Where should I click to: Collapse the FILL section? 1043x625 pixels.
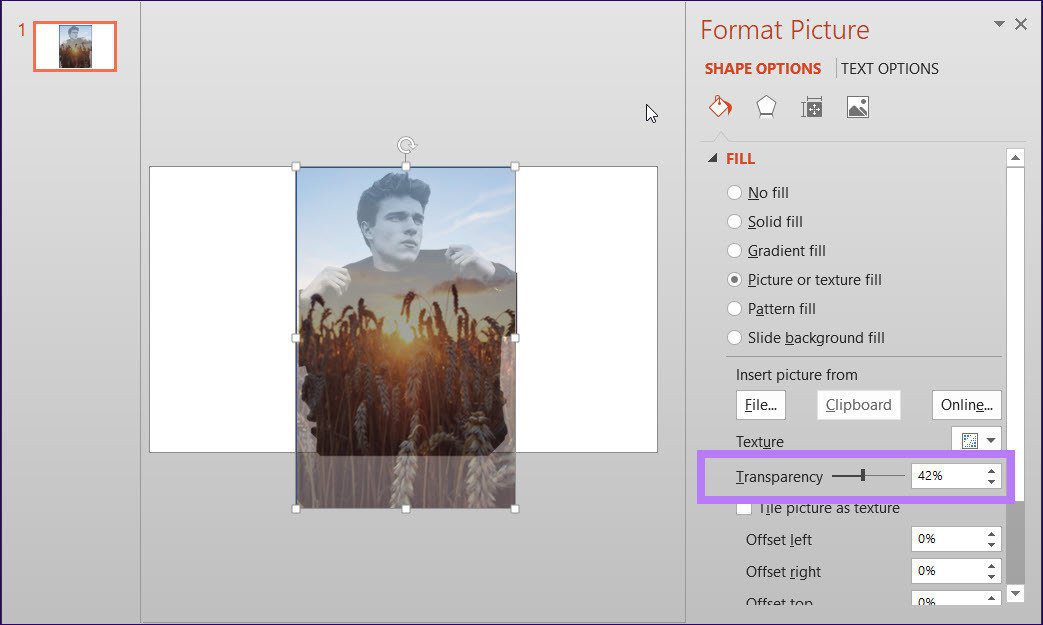click(x=713, y=158)
